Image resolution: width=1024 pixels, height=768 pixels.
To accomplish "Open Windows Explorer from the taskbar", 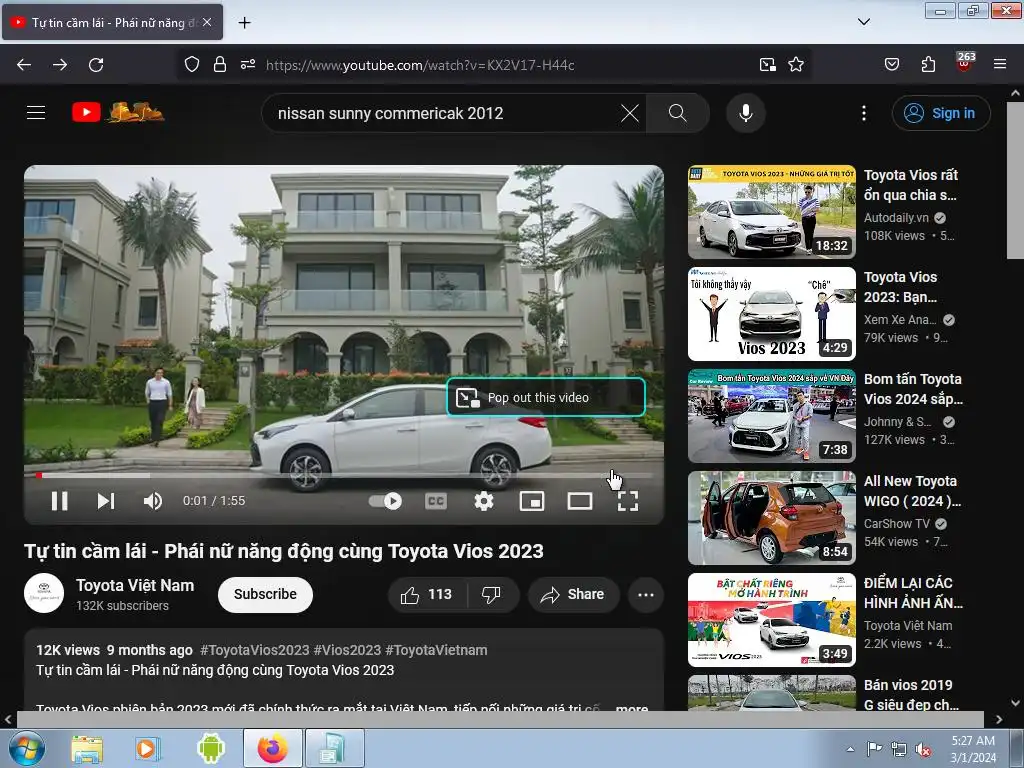I will pos(87,748).
